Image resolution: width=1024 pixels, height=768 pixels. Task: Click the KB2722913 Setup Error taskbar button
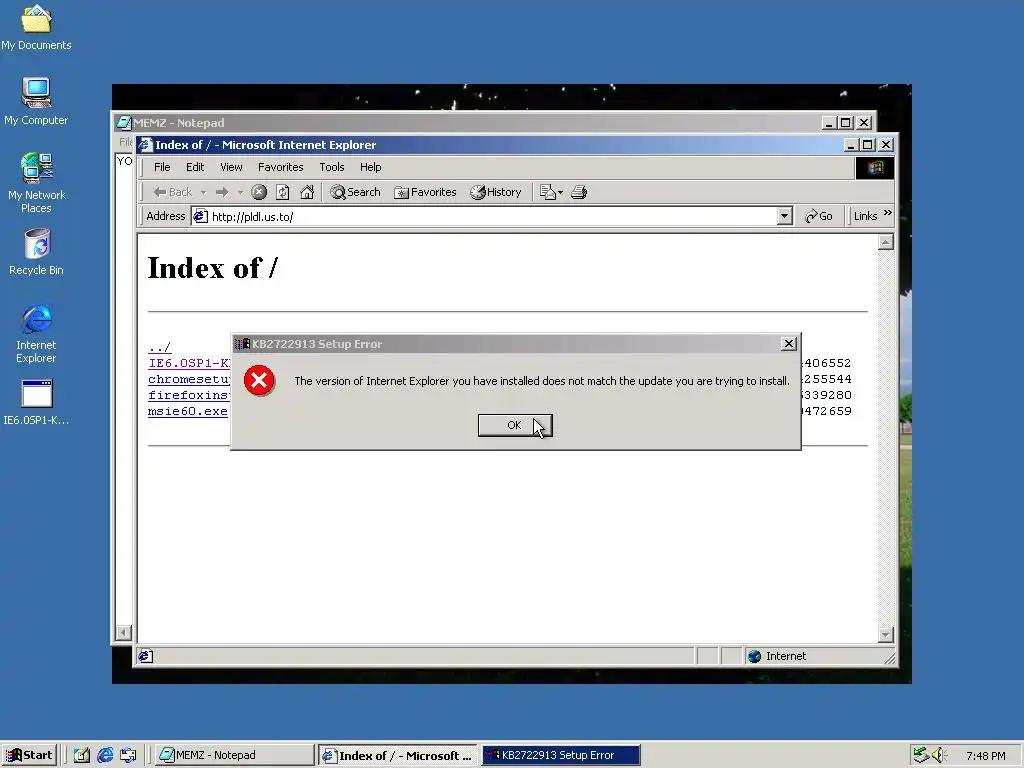[x=561, y=755]
